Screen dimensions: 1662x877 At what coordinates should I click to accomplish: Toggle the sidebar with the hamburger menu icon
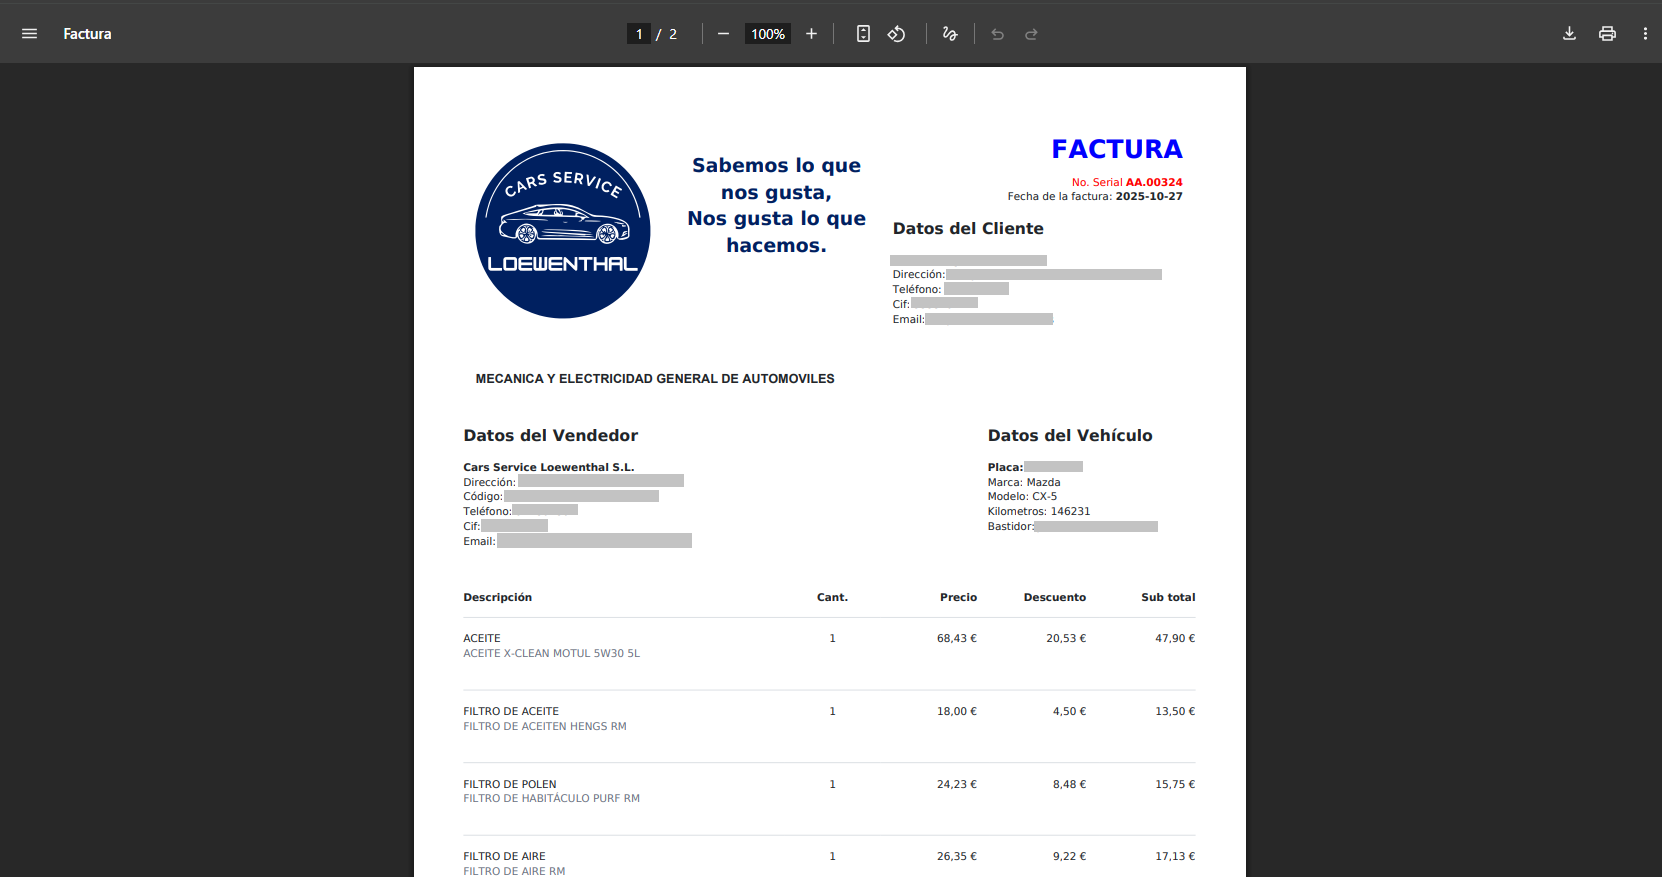pos(29,34)
